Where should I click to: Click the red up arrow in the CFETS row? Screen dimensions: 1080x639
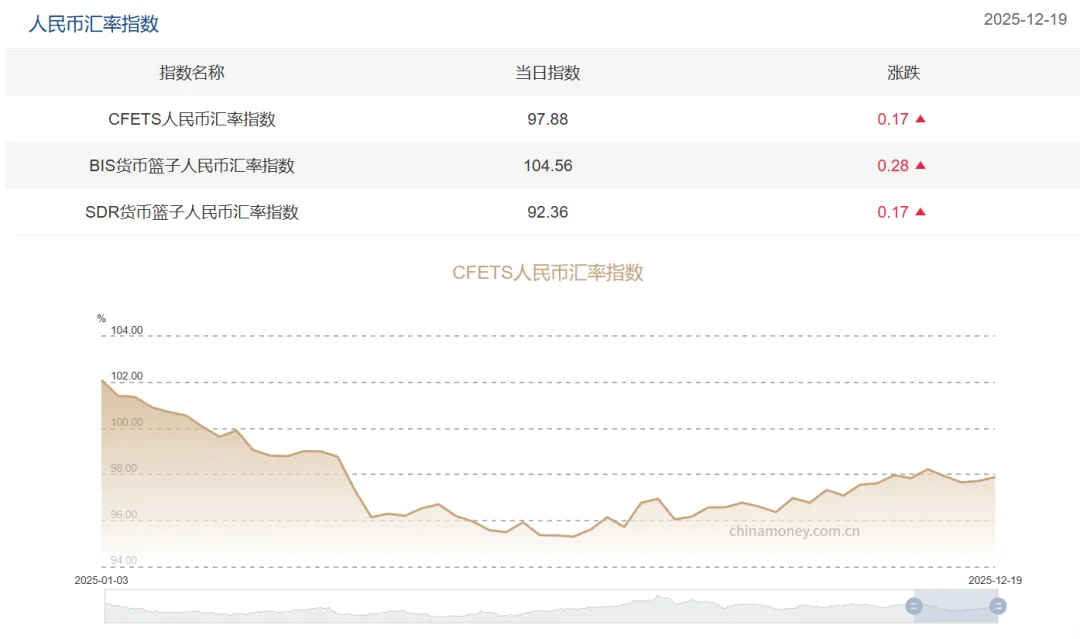920,119
